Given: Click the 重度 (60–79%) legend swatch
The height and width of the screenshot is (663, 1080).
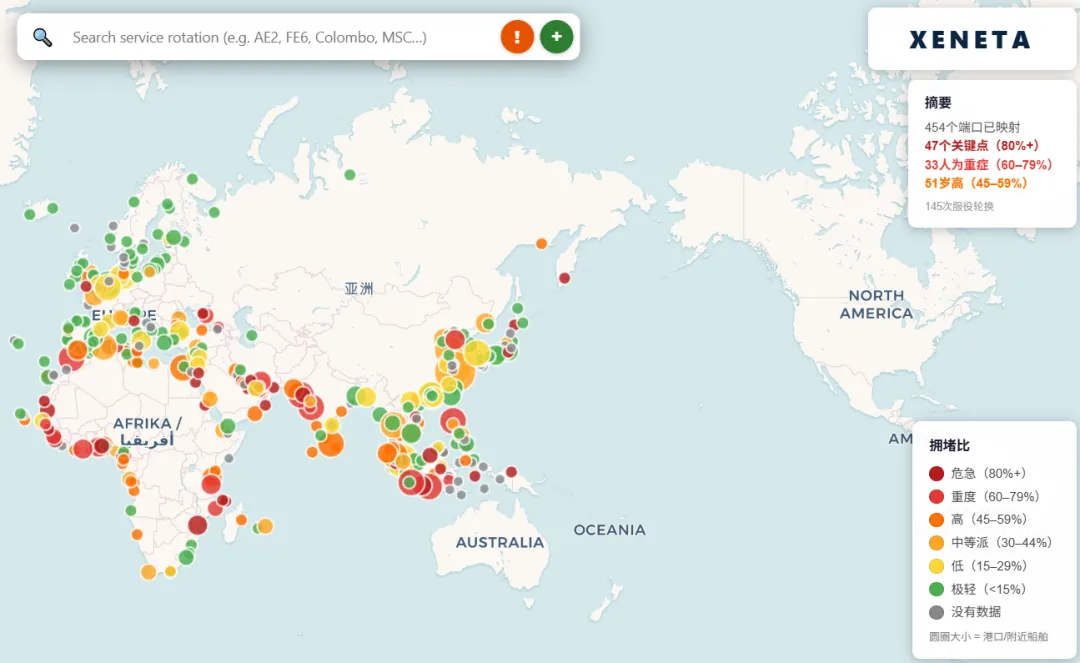Looking at the screenshot, I should click(x=936, y=496).
